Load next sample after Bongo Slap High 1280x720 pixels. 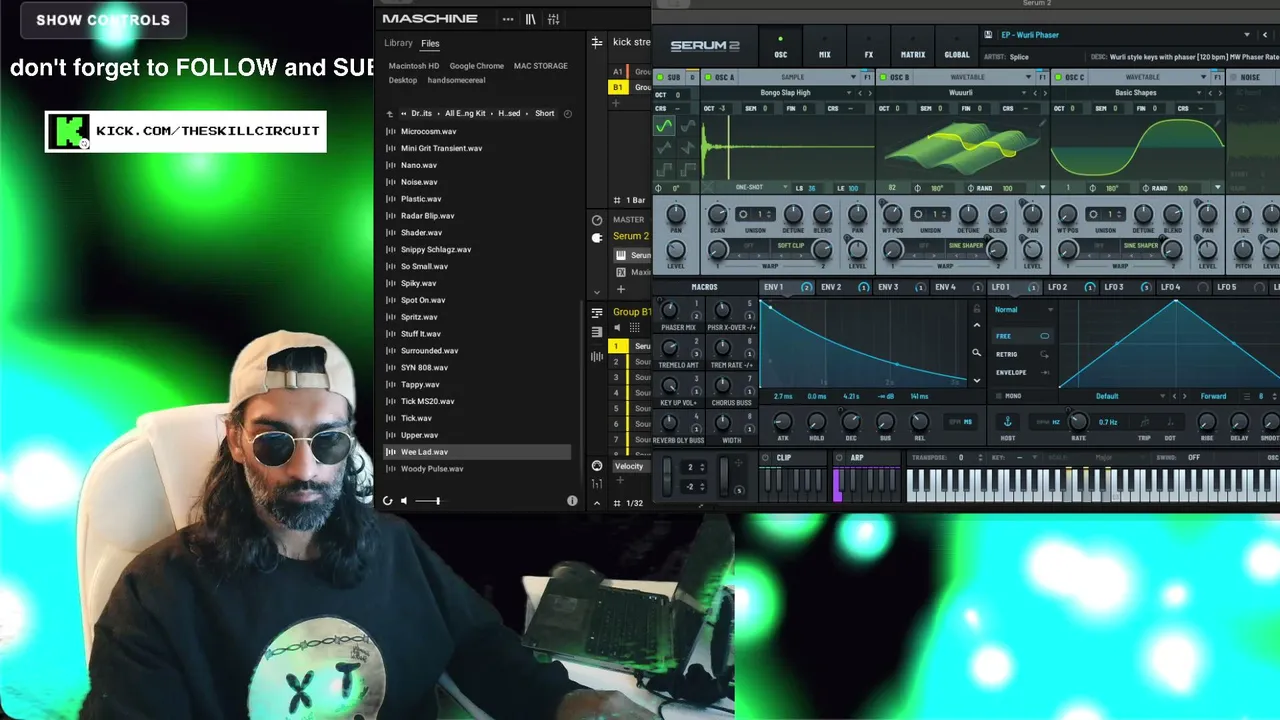click(x=870, y=93)
